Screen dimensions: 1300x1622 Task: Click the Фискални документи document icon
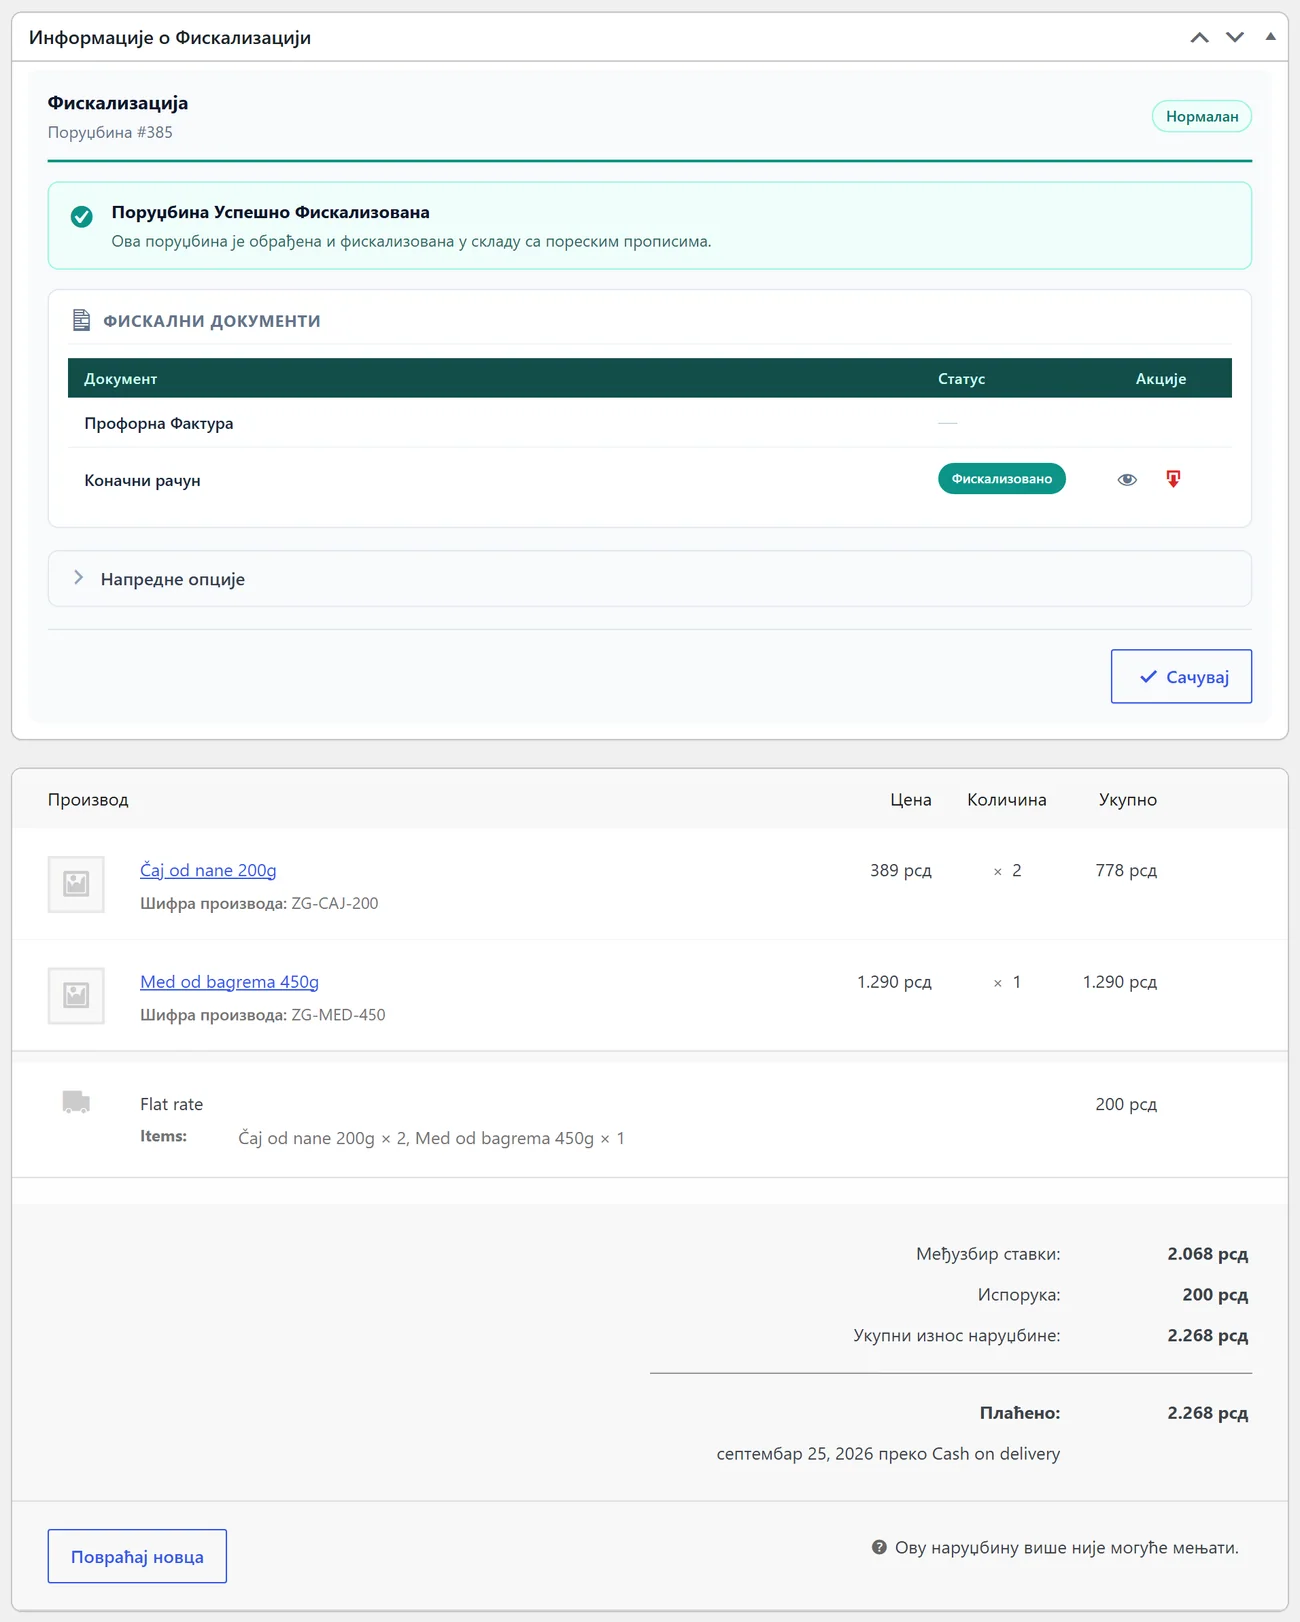point(82,320)
